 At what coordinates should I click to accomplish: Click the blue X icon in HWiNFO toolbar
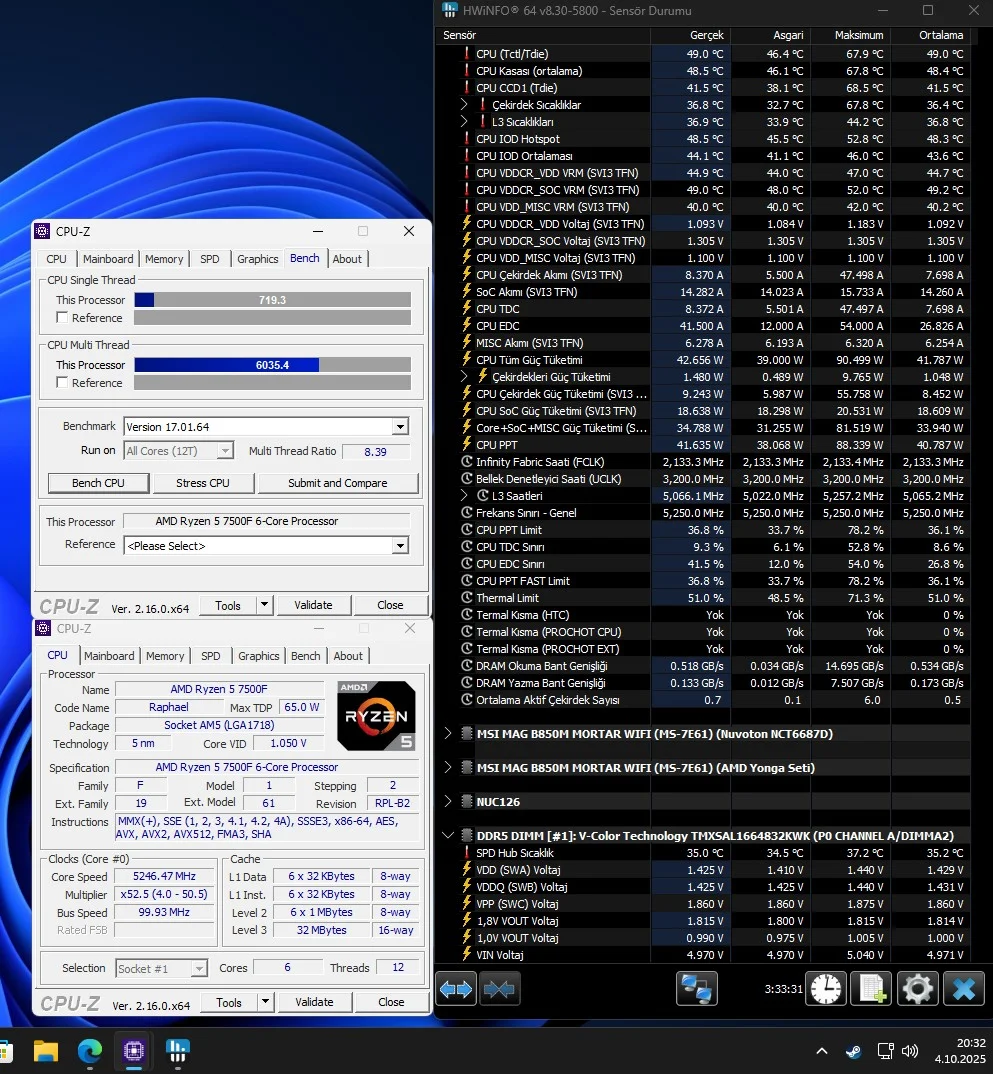964,989
